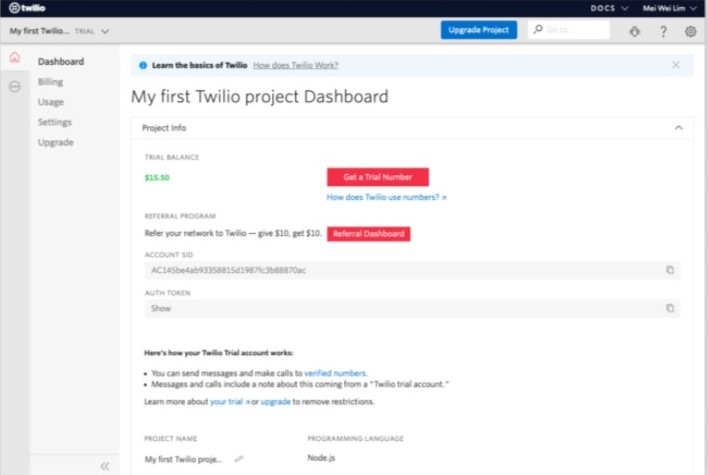Copy the Auth Token value

click(670, 308)
